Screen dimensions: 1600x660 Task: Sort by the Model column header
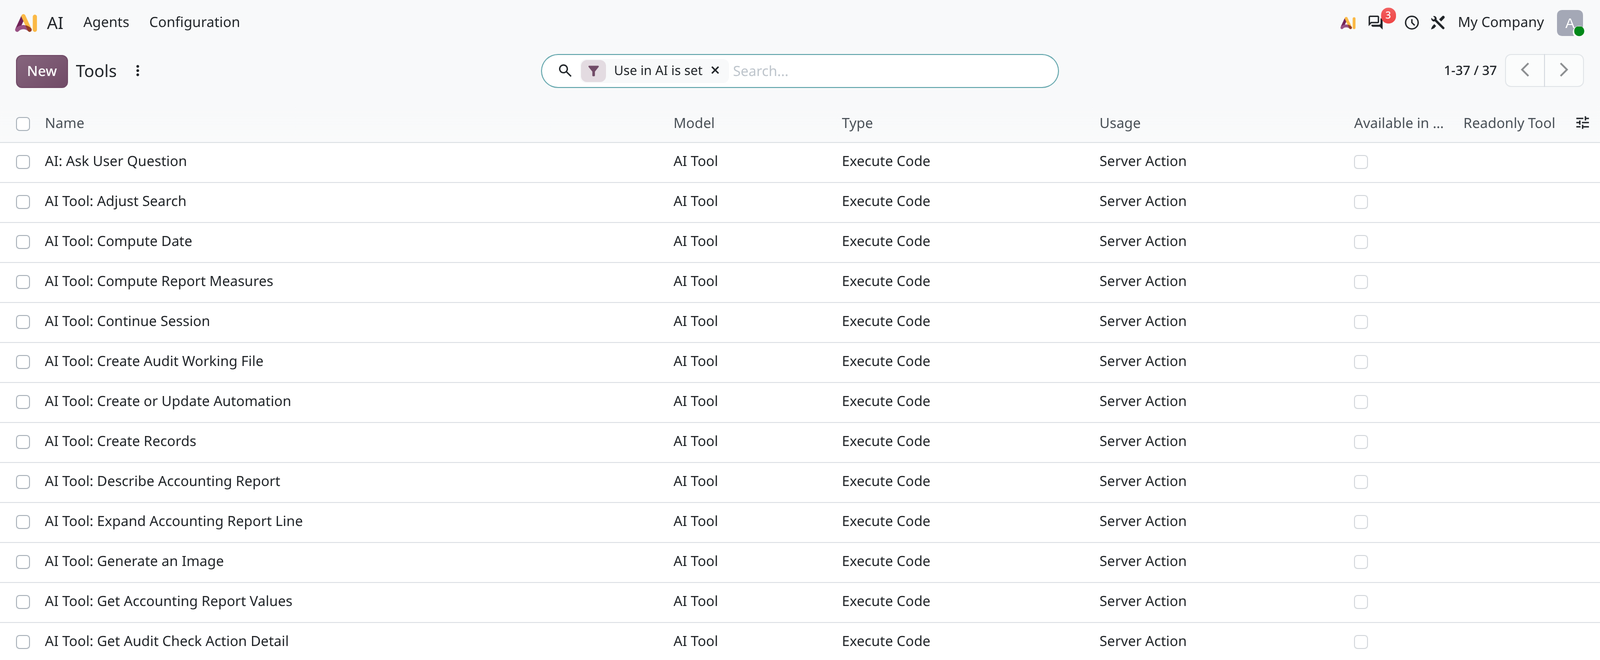[694, 123]
